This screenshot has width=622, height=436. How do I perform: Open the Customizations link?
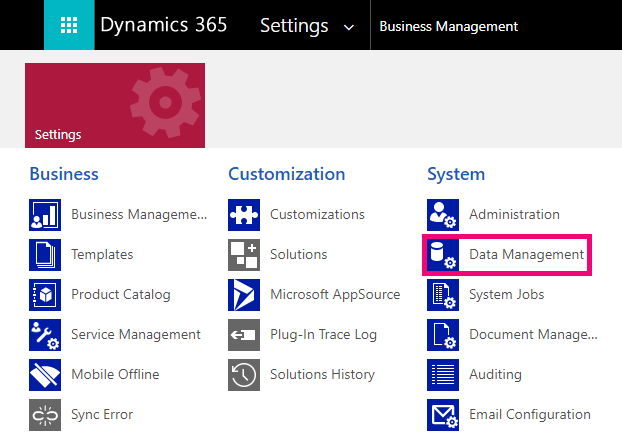tap(317, 214)
